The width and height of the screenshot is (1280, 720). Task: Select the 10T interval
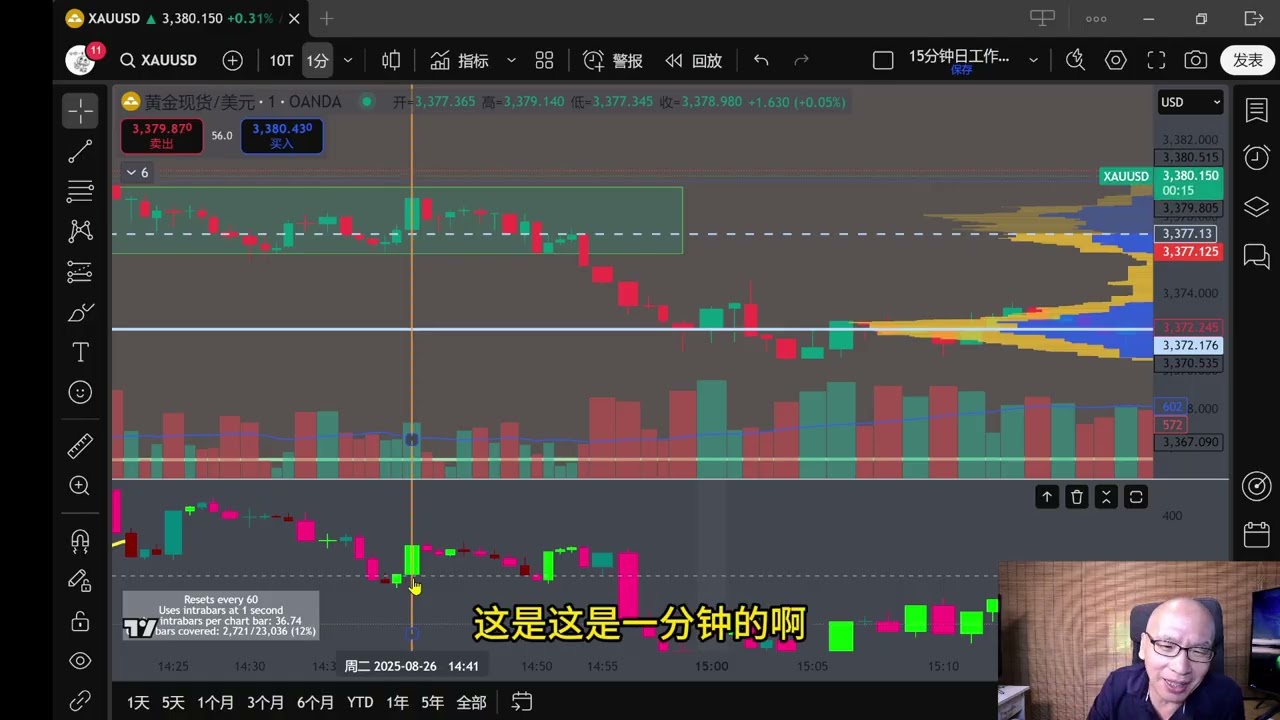(281, 60)
